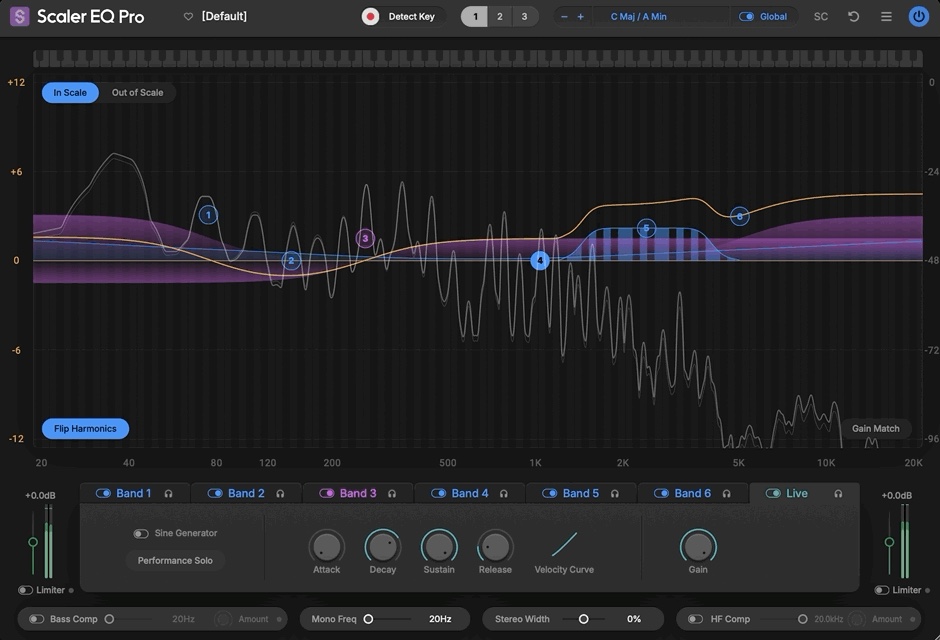The width and height of the screenshot is (940, 640).
Task: Select EQ node 6 on the graph
Action: tap(740, 216)
